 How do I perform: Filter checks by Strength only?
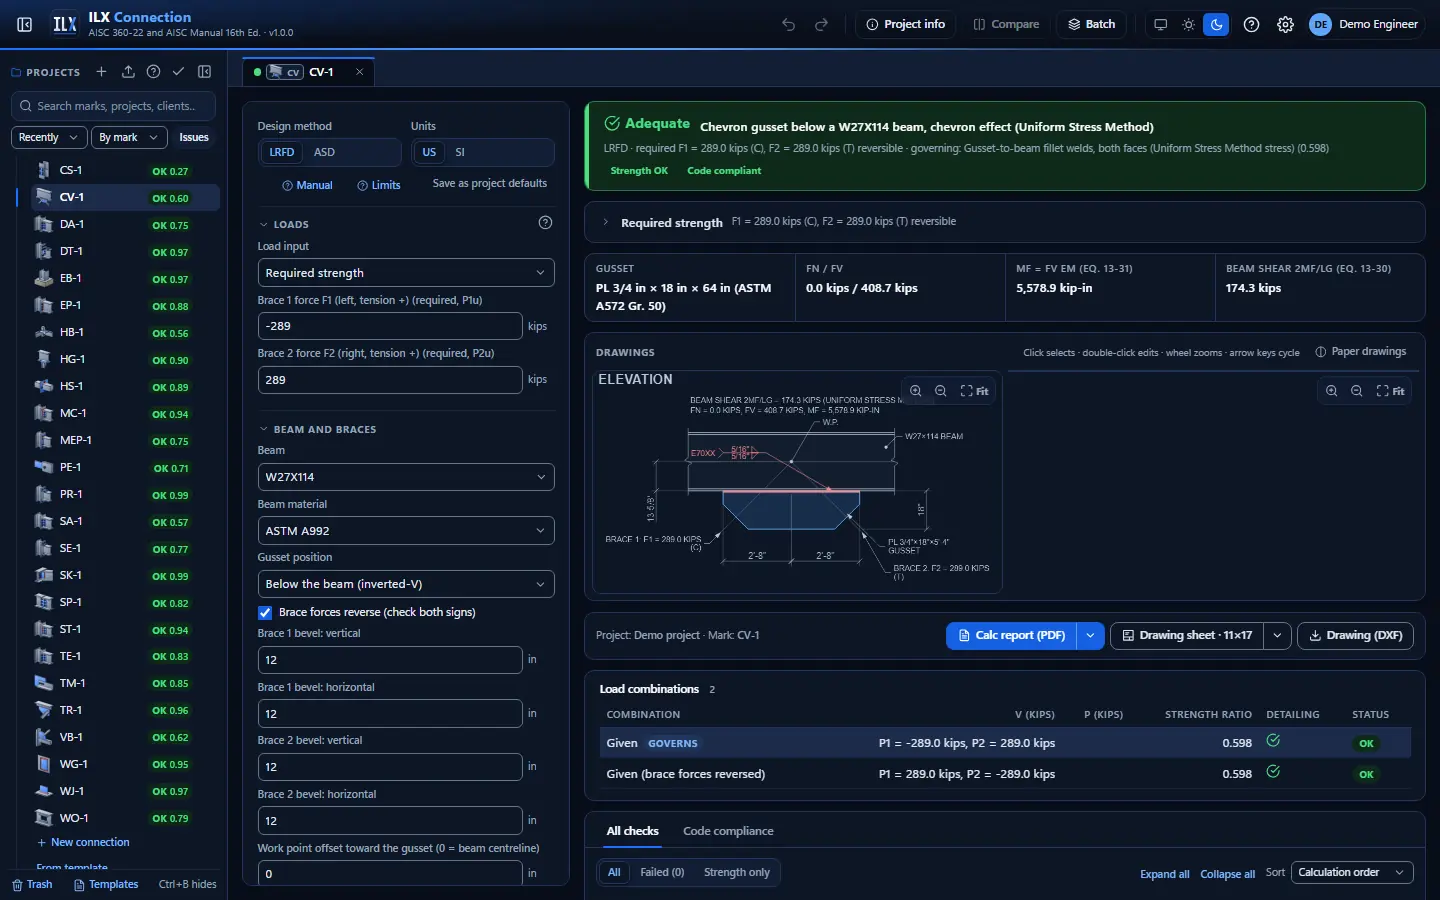[x=737, y=873]
